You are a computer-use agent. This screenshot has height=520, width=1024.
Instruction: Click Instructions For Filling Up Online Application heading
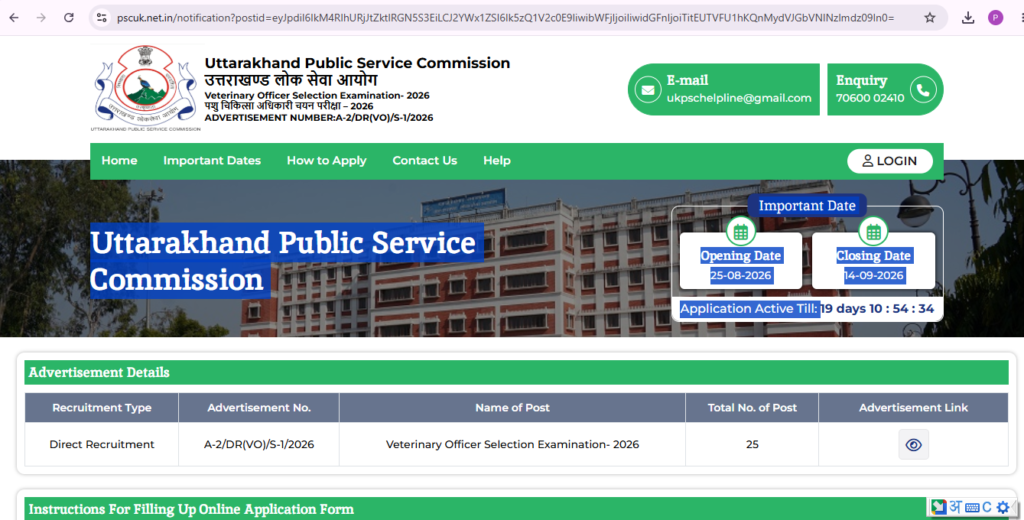(191, 509)
